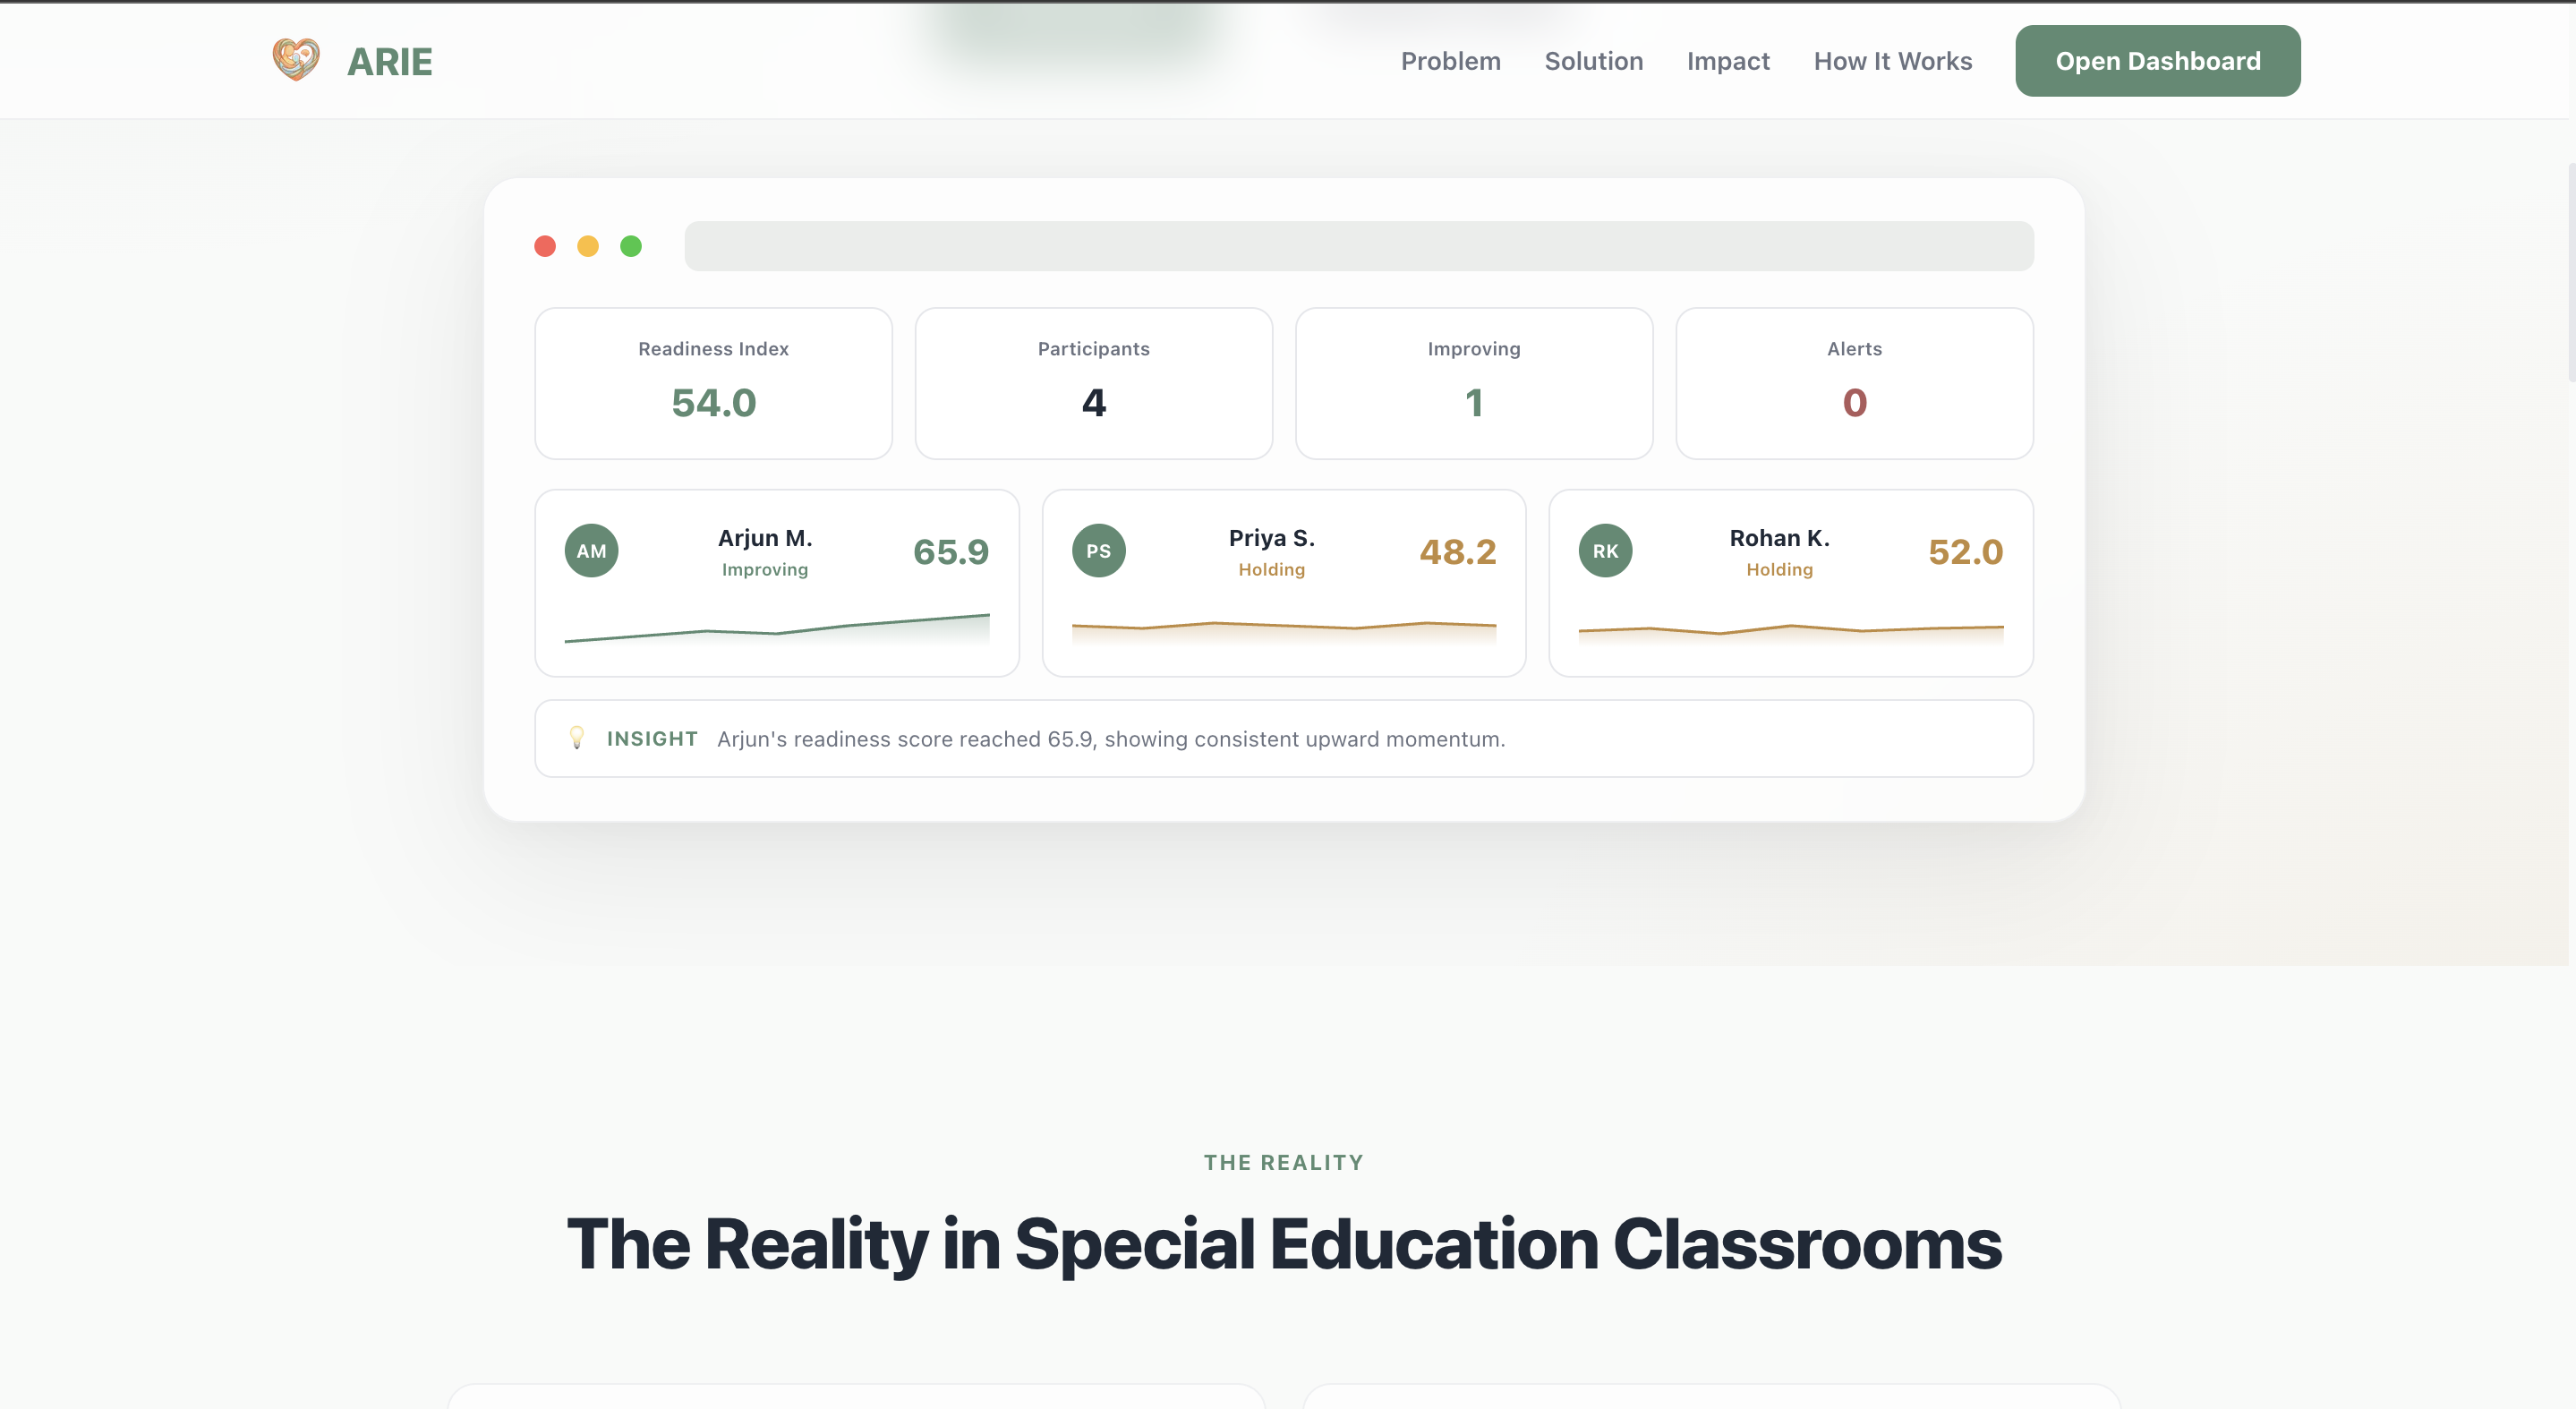Click the yellow window dot

(588, 246)
